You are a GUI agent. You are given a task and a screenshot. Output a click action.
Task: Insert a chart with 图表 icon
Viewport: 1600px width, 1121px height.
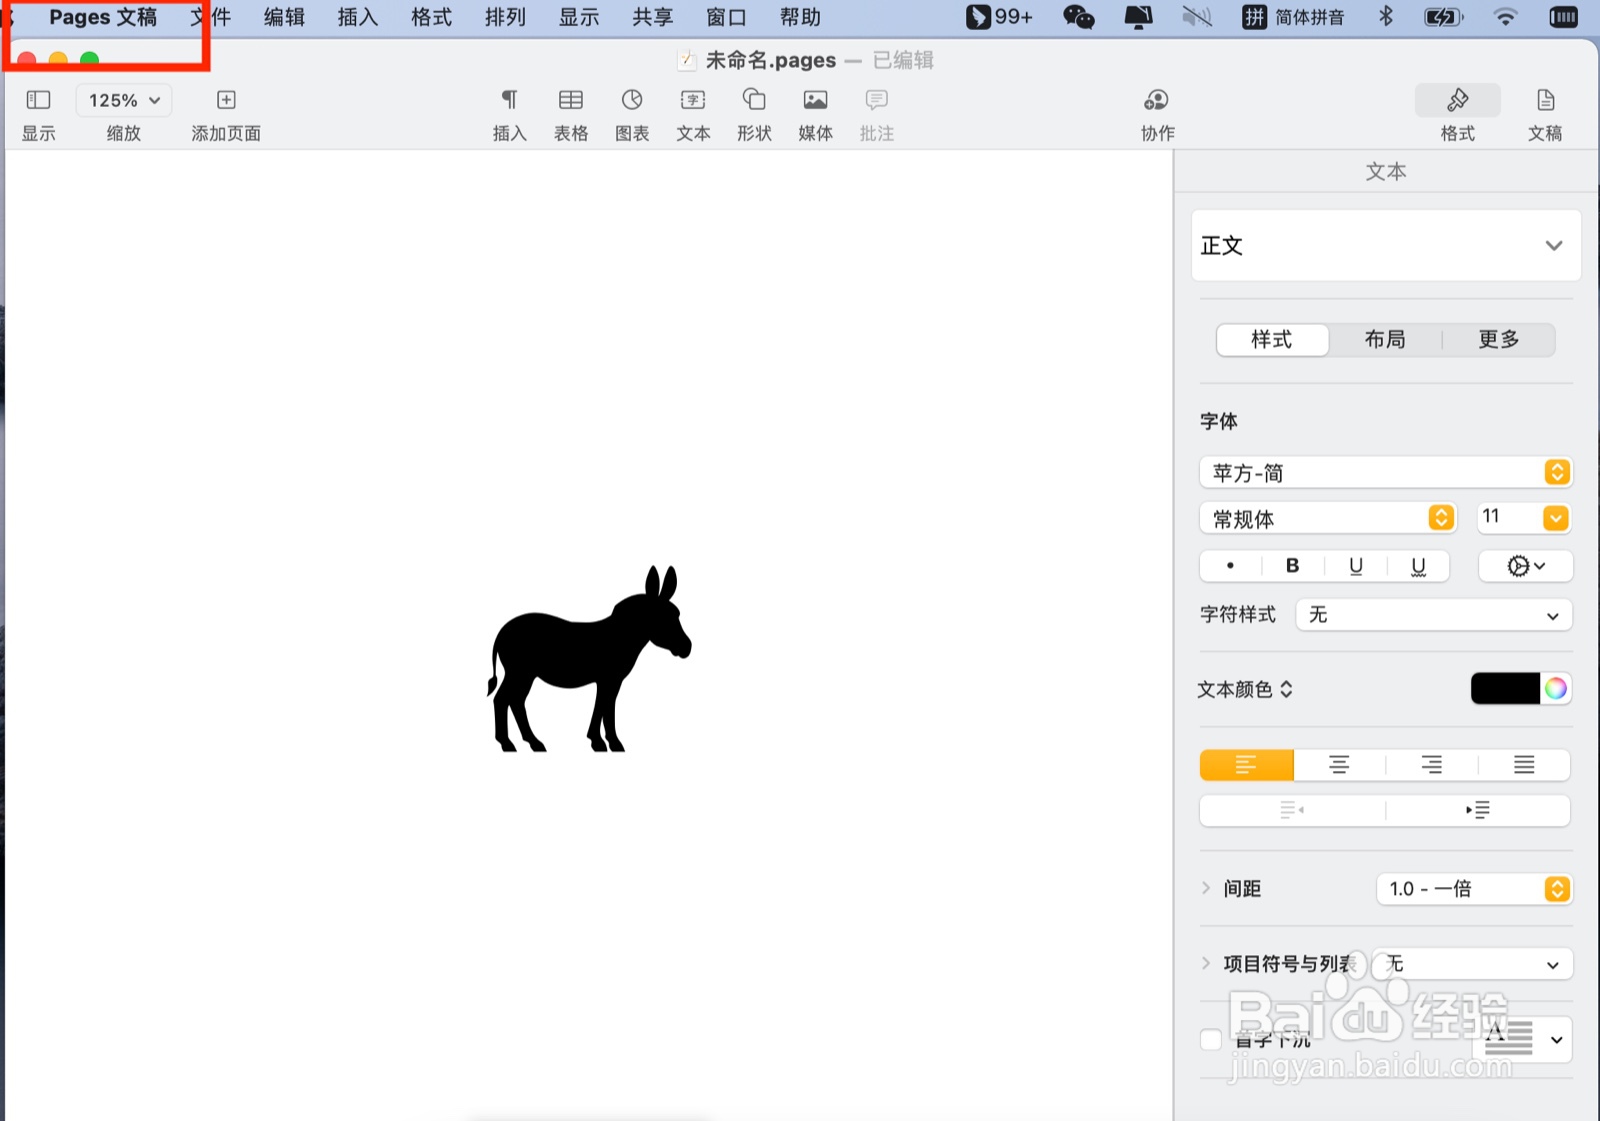point(632,100)
